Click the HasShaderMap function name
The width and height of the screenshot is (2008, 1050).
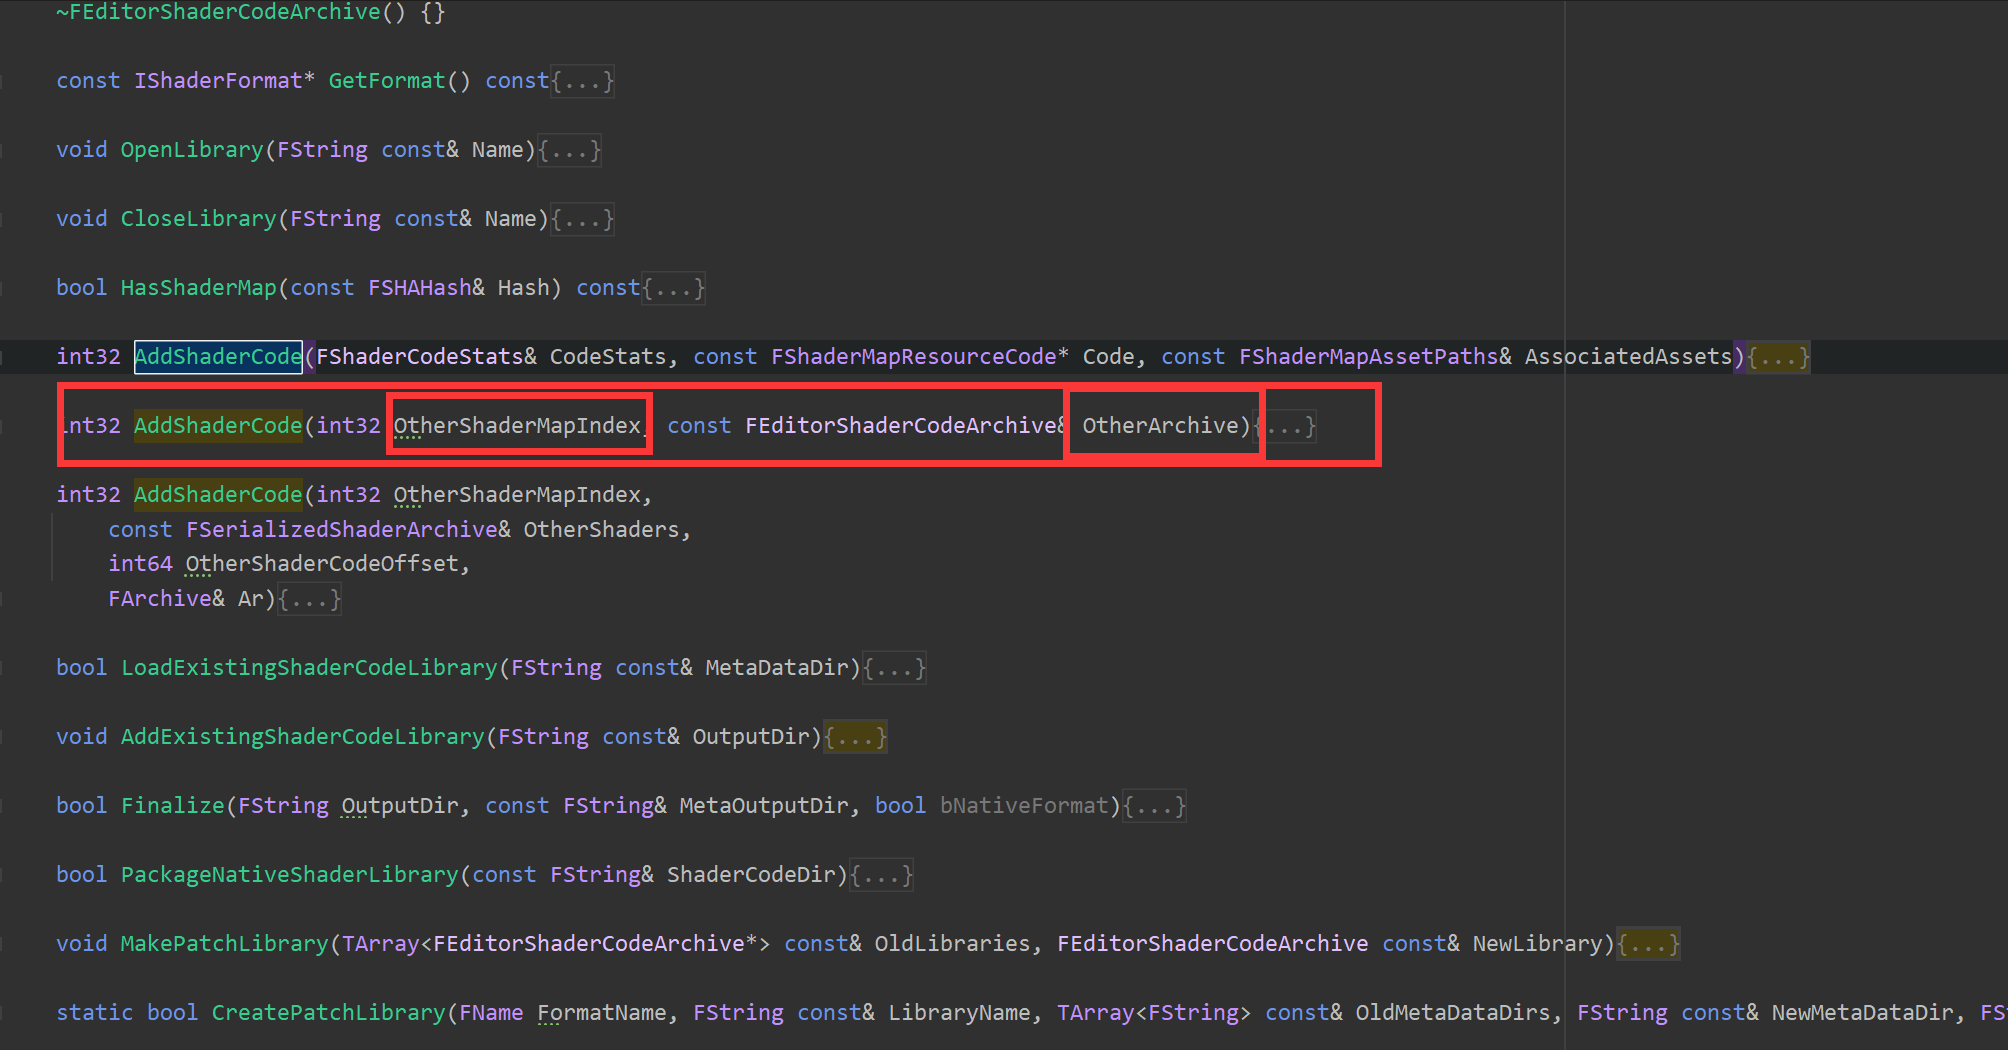(x=198, y=288)
